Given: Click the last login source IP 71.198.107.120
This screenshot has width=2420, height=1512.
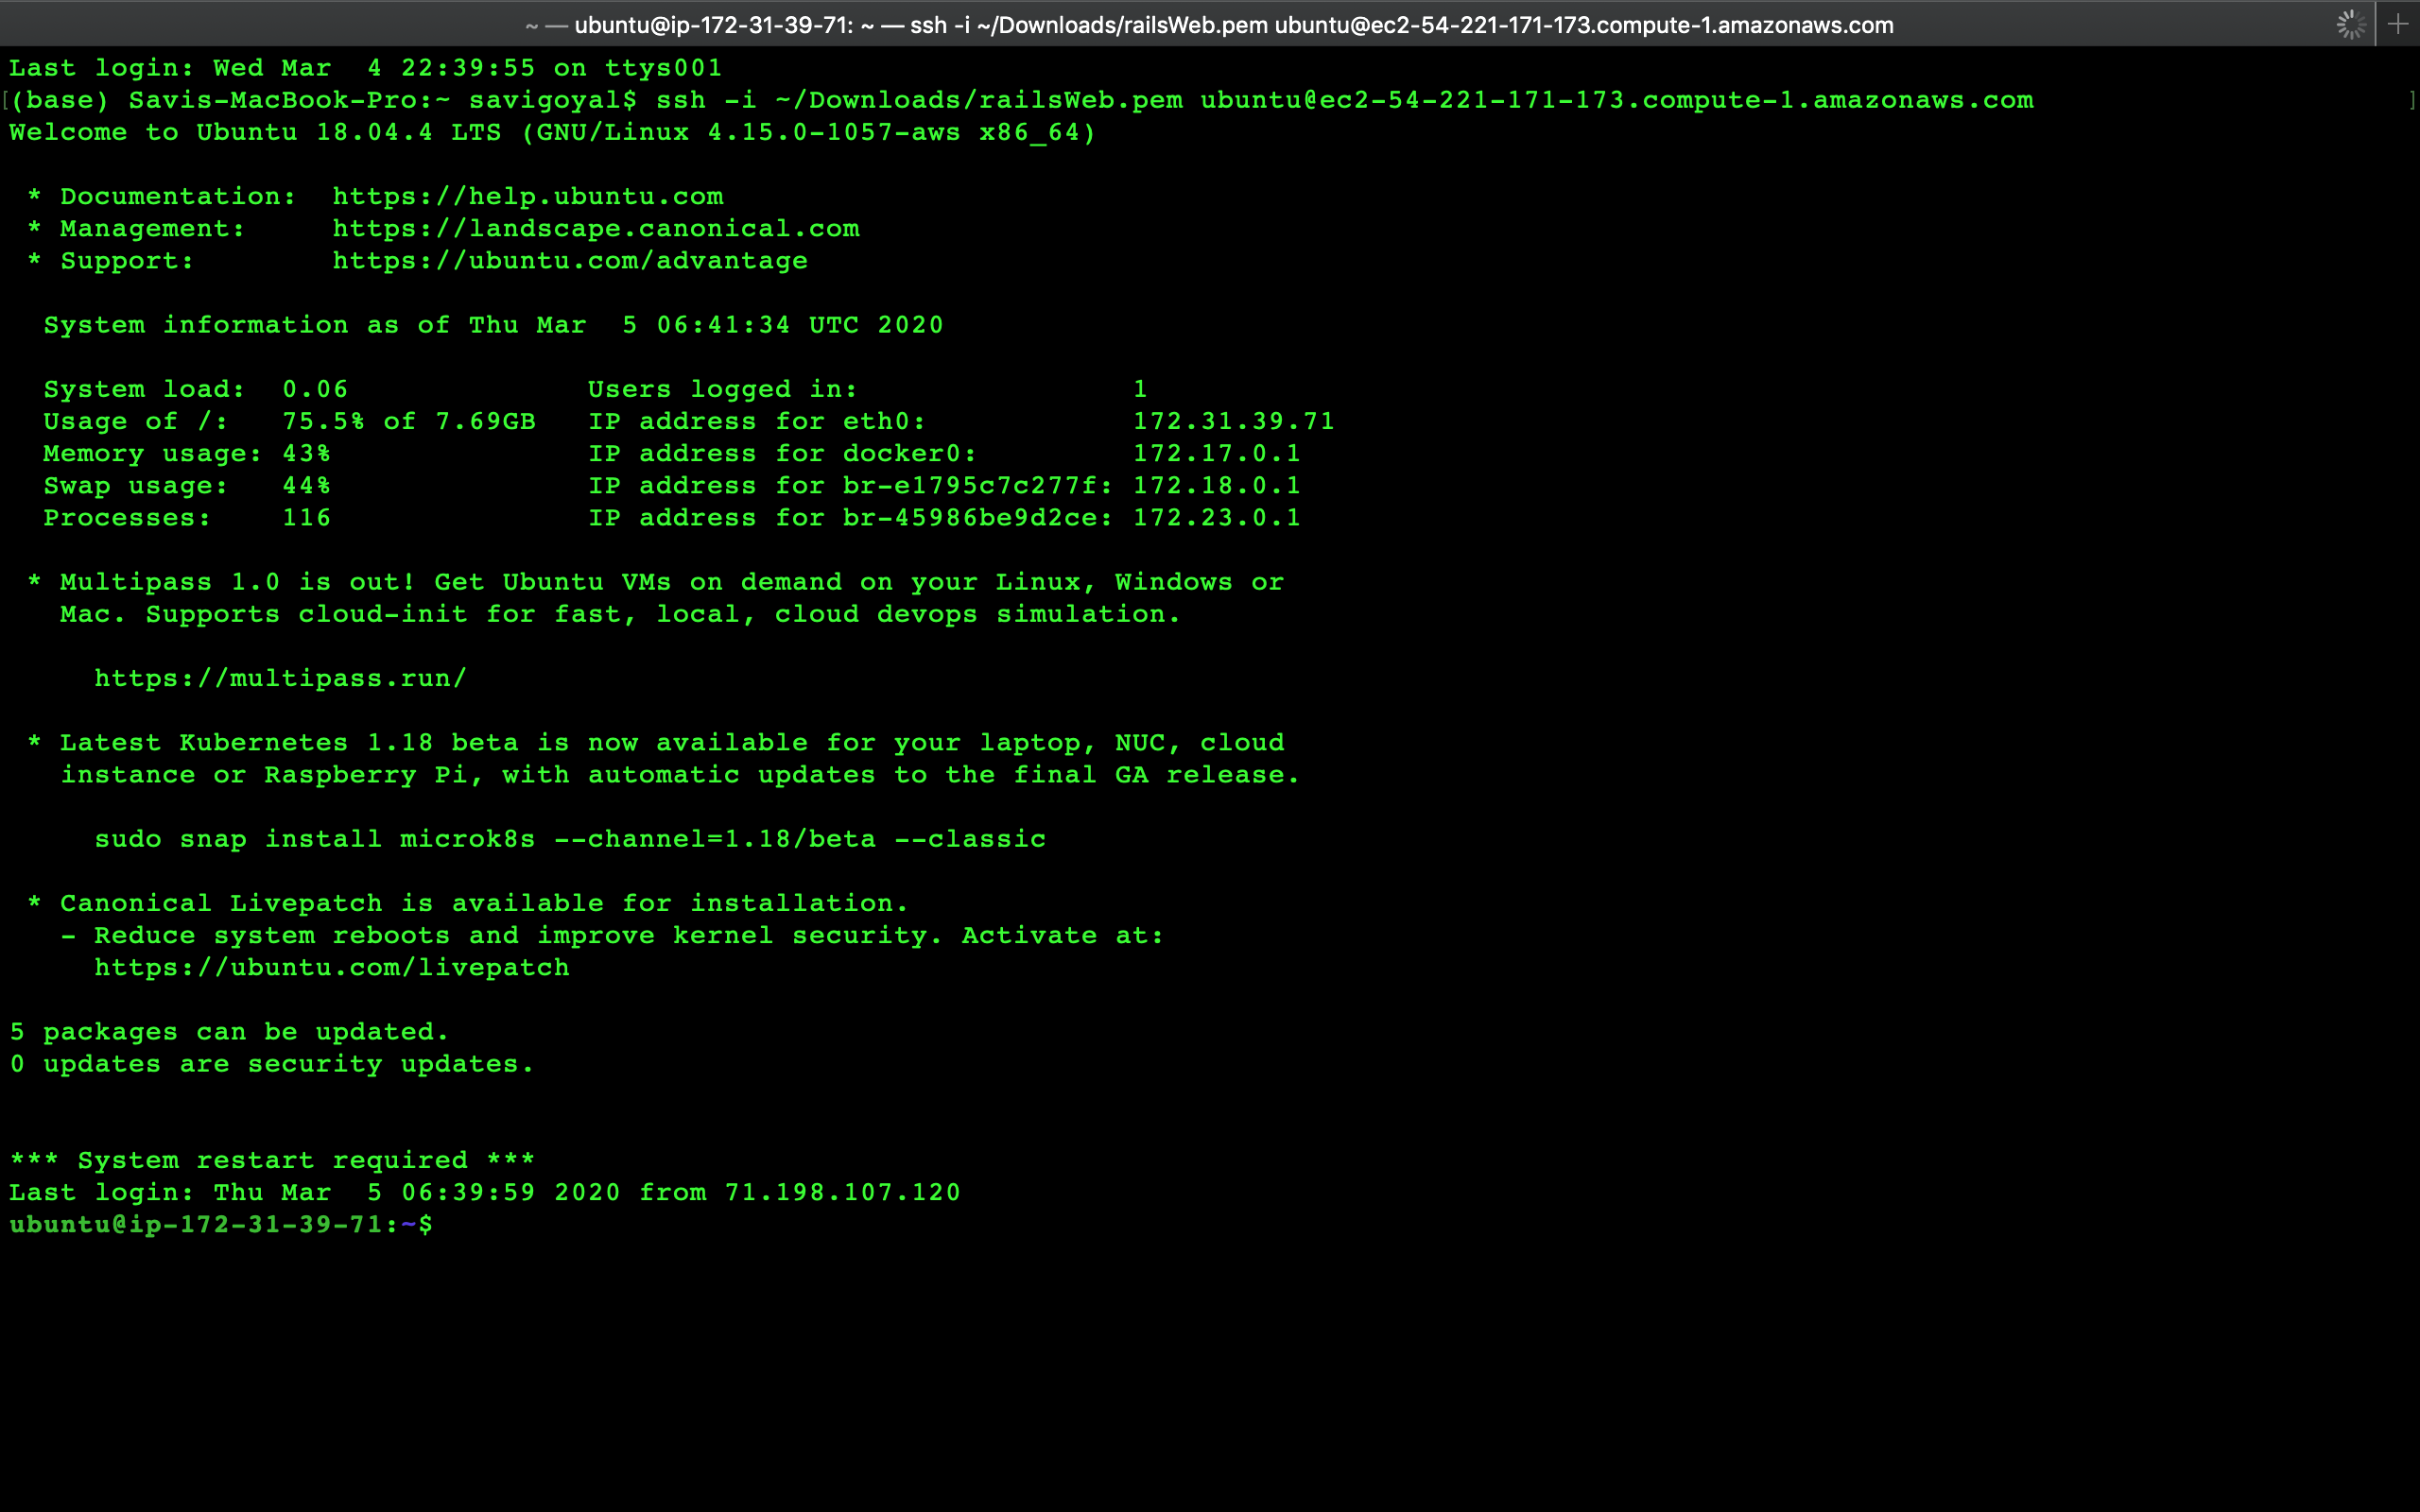Looking at the screenshot, I should point(842,1192).
